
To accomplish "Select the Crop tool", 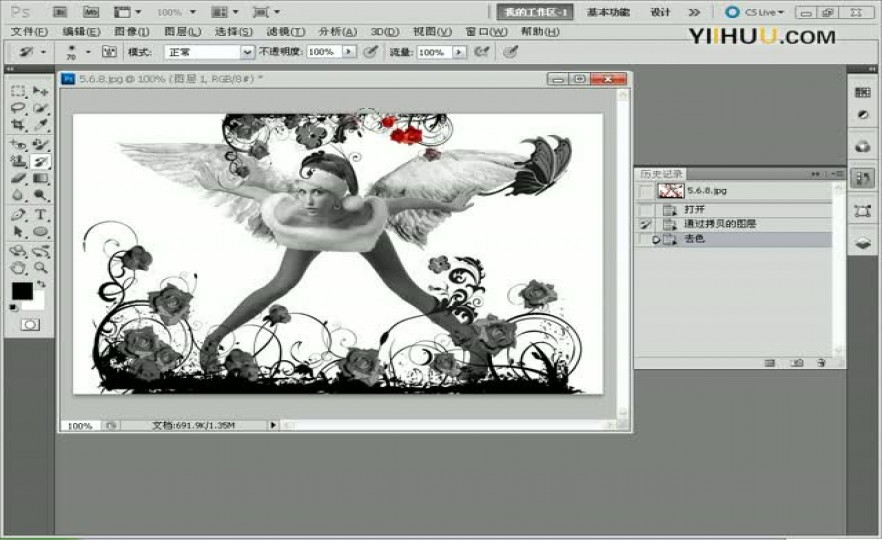I will pos(19,124).
